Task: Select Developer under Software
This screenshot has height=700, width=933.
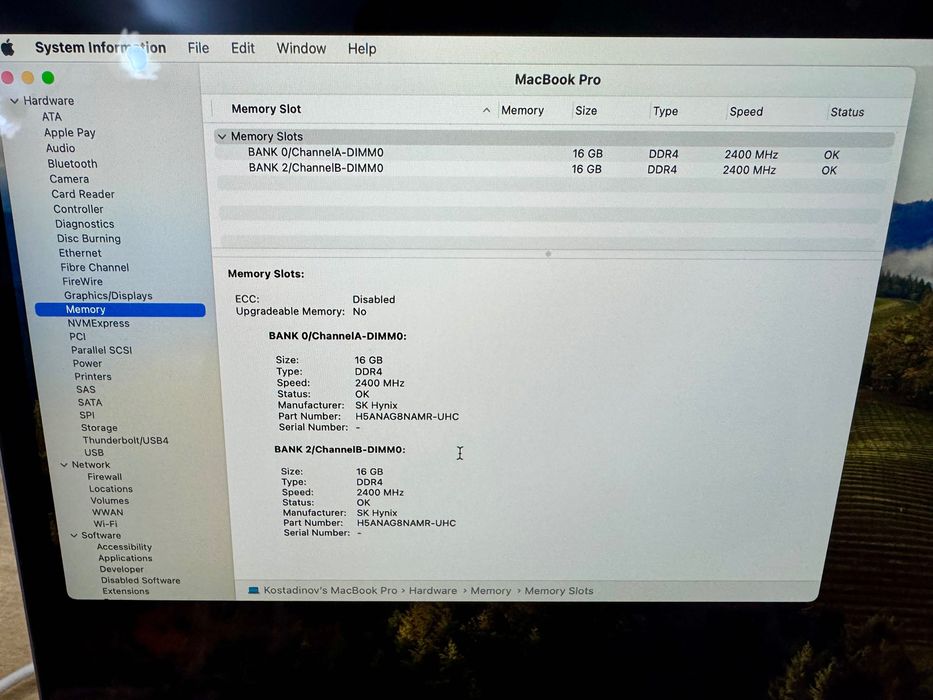Action: coord(121,569)
